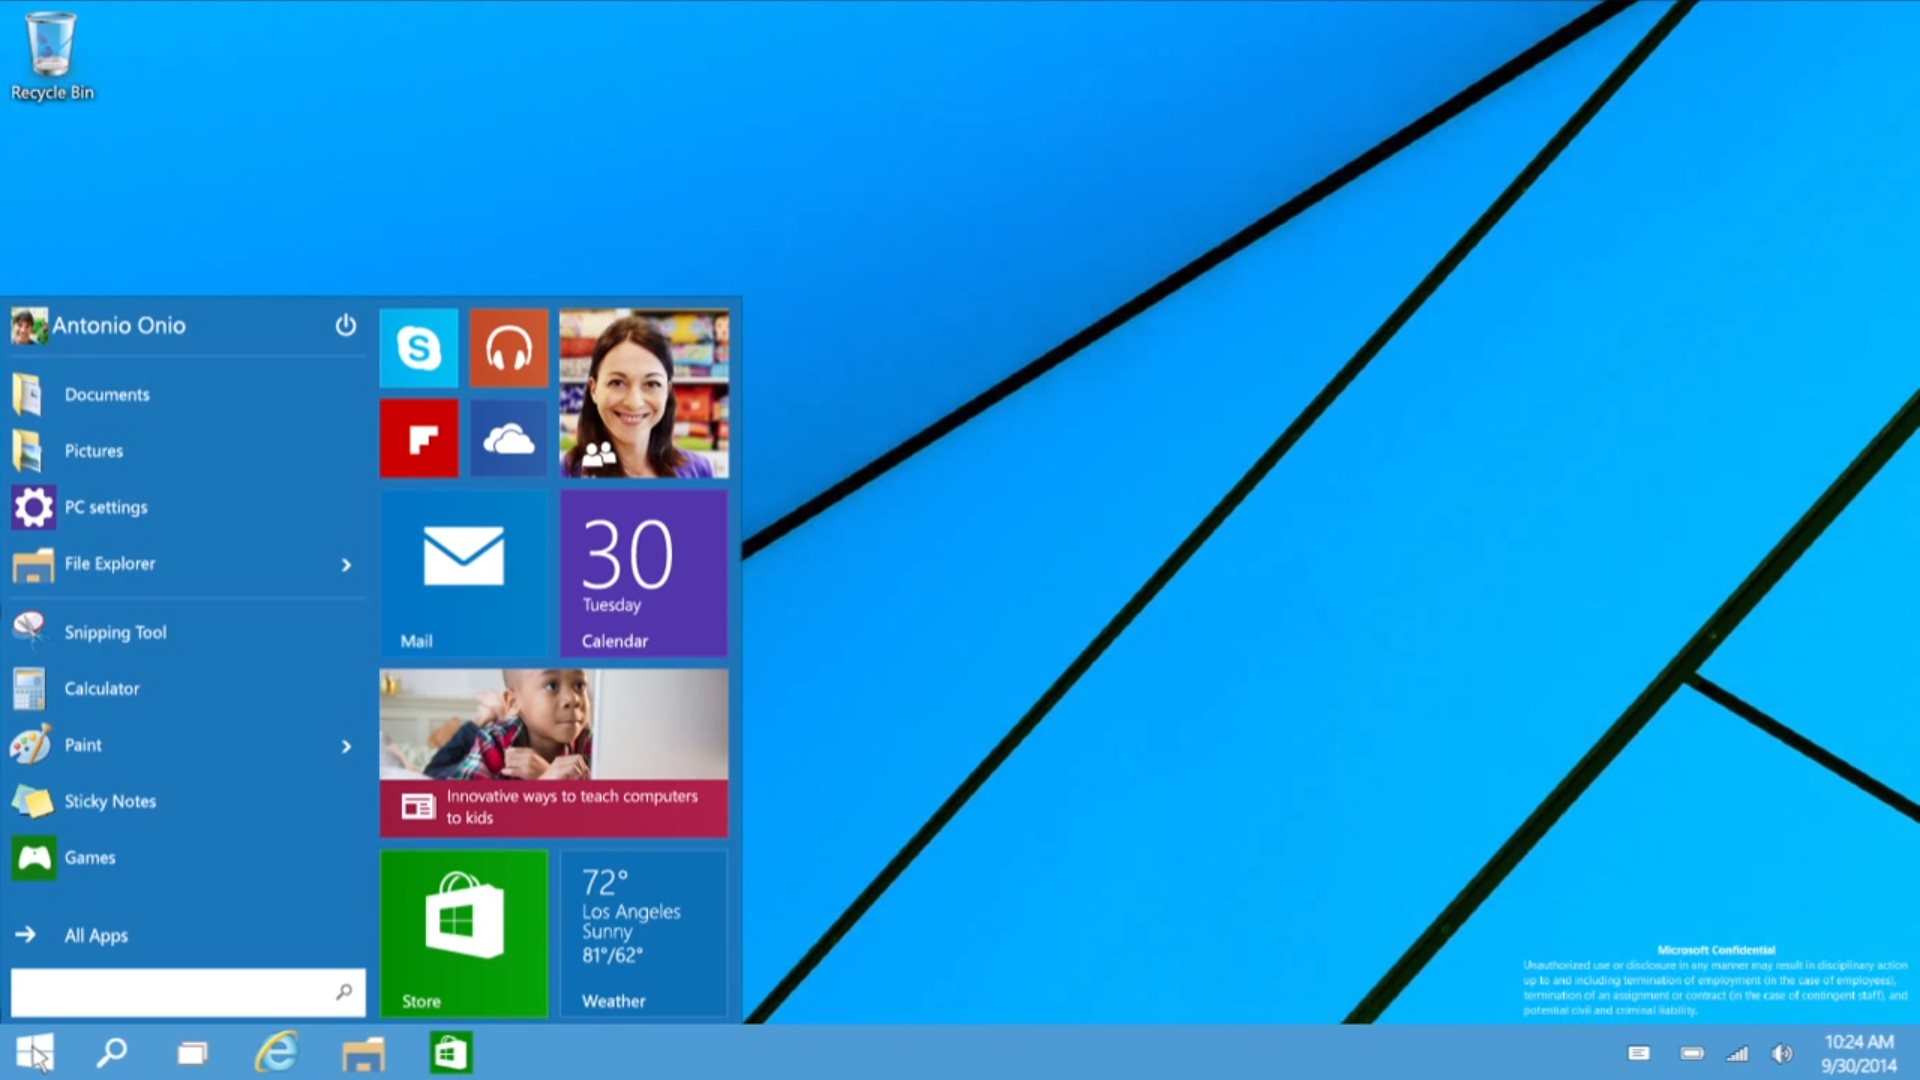1920x1080 pixels.
Task: Open the green Store tile
Action: [463, 930]
